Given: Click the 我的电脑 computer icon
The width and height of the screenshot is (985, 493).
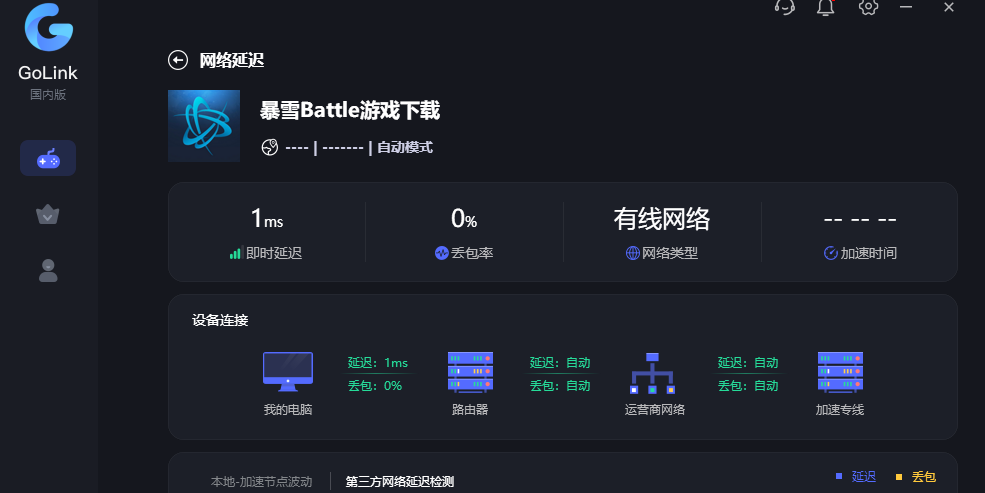Looking at the screenshot, I should click(x=288, y=369).
